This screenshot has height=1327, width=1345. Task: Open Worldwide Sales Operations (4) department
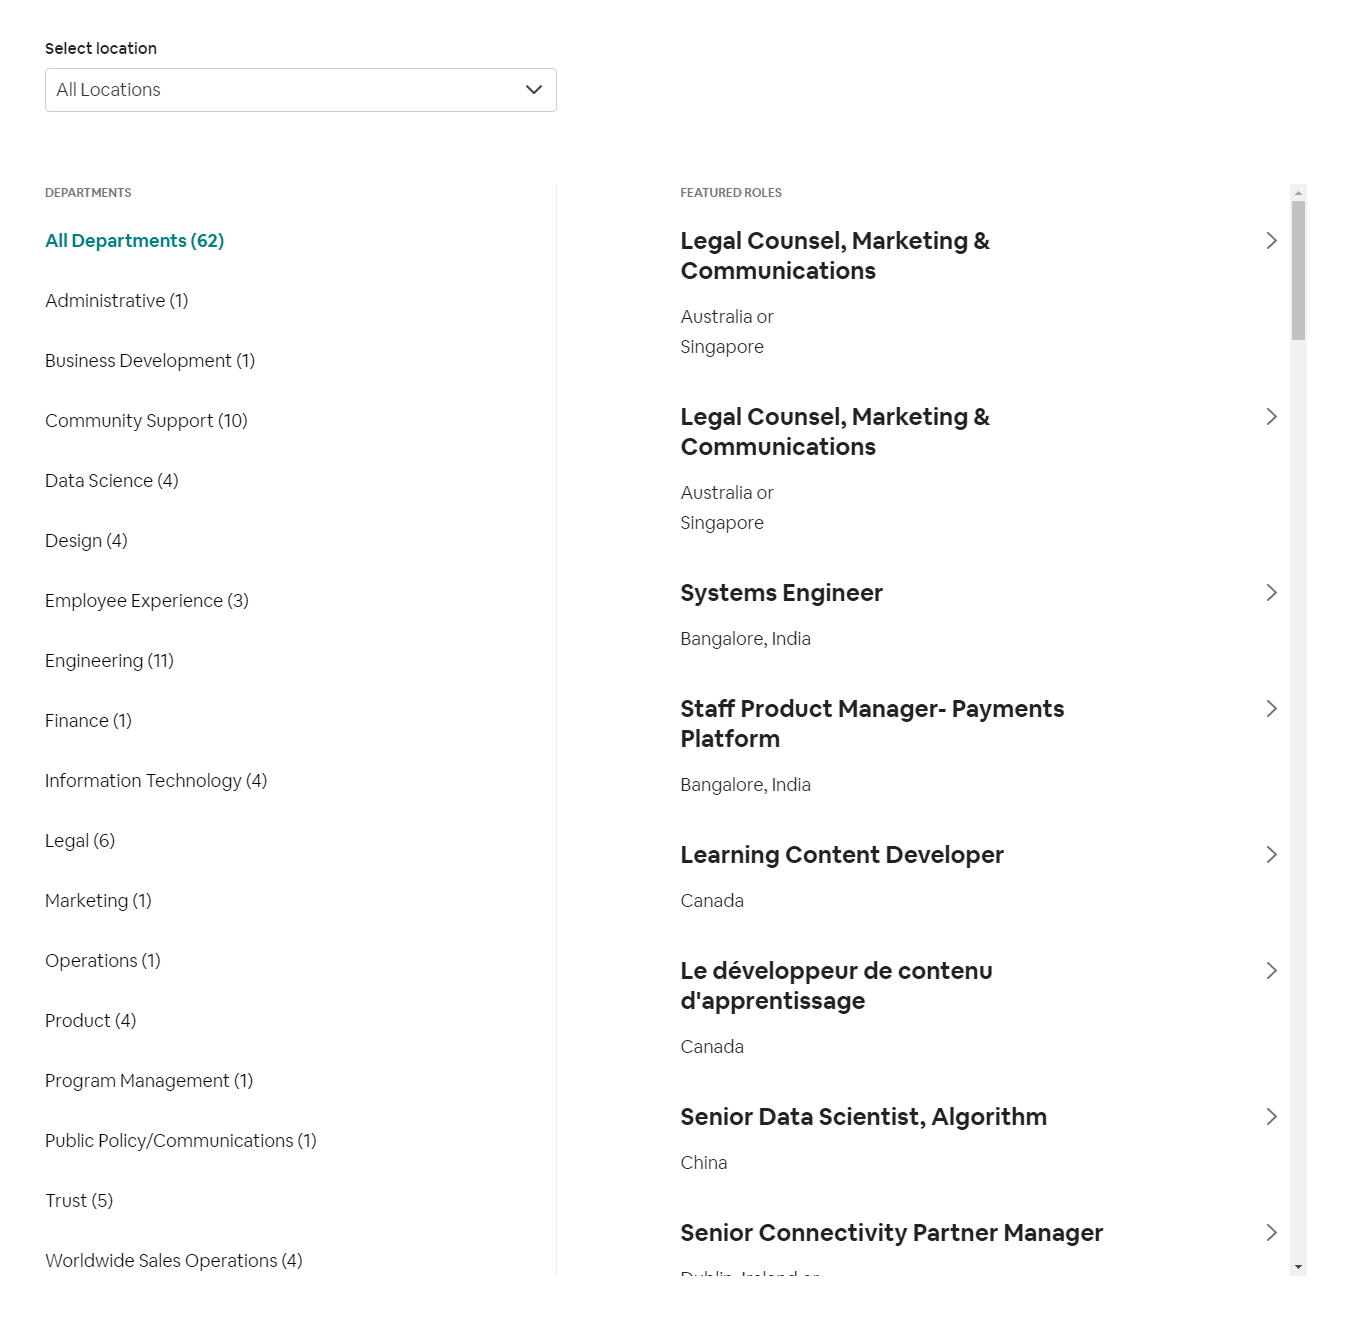coord(174,1261)
